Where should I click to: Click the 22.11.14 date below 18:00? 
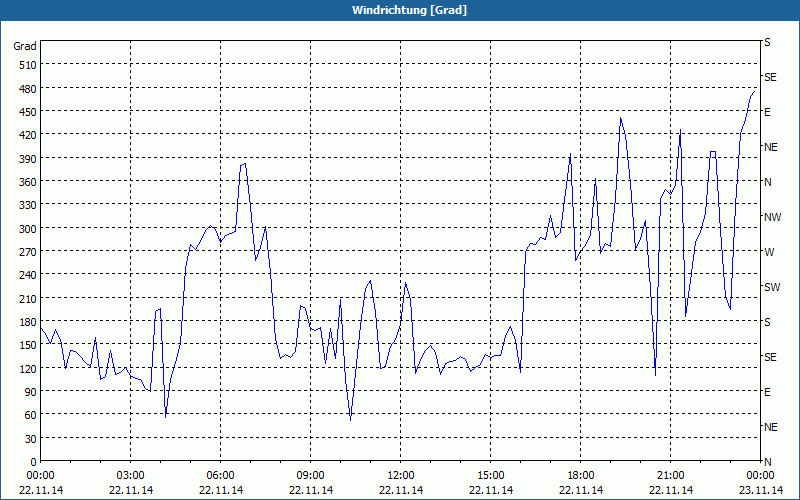point(581,490)
